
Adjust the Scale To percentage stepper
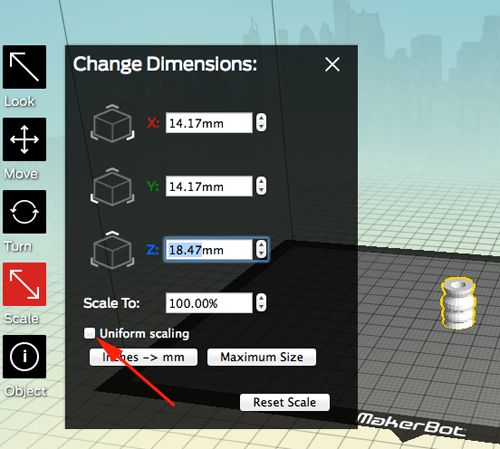coord(261,303)
